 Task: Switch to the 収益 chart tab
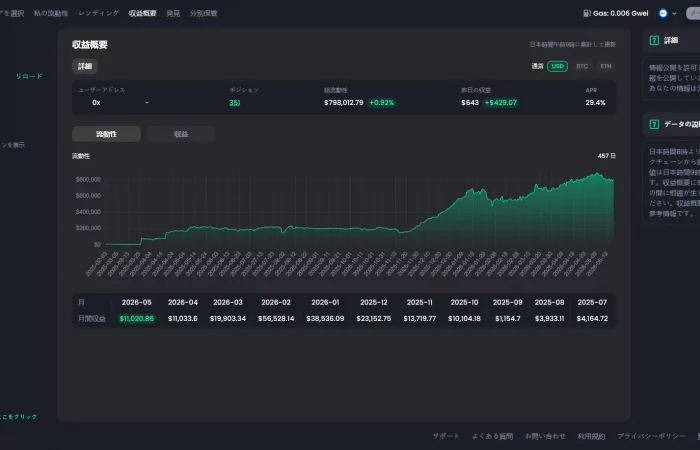pos(181,134)
